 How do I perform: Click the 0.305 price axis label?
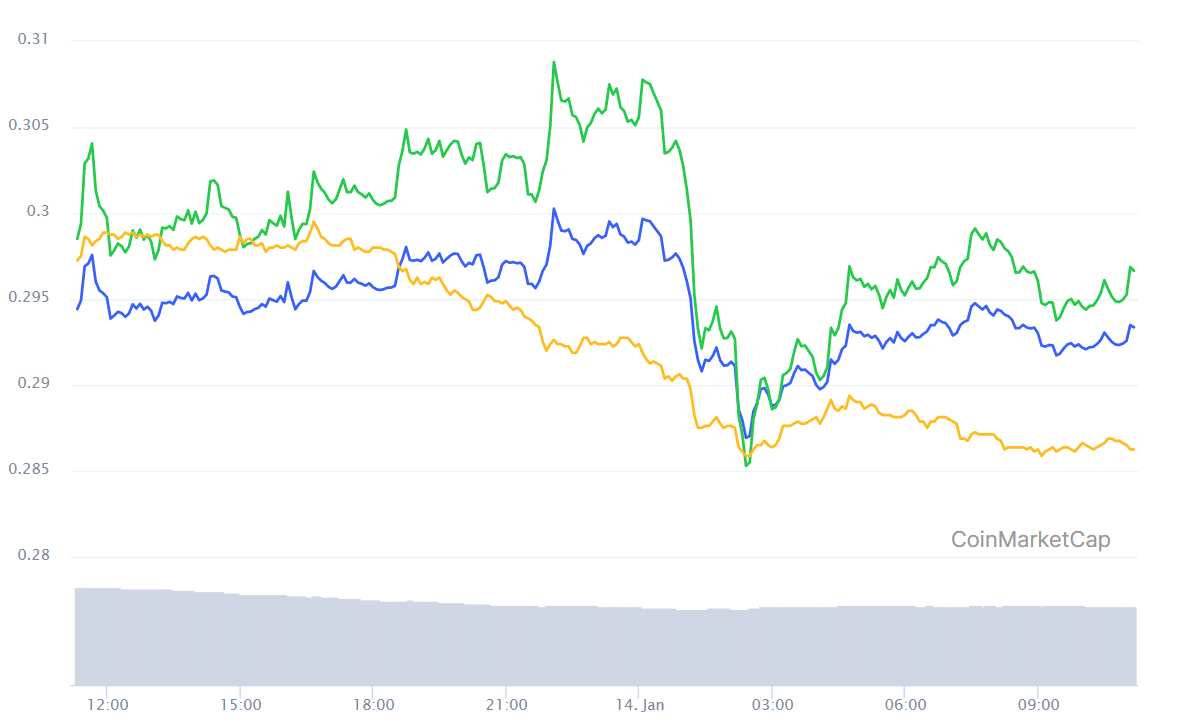click(x=29, y=125)
